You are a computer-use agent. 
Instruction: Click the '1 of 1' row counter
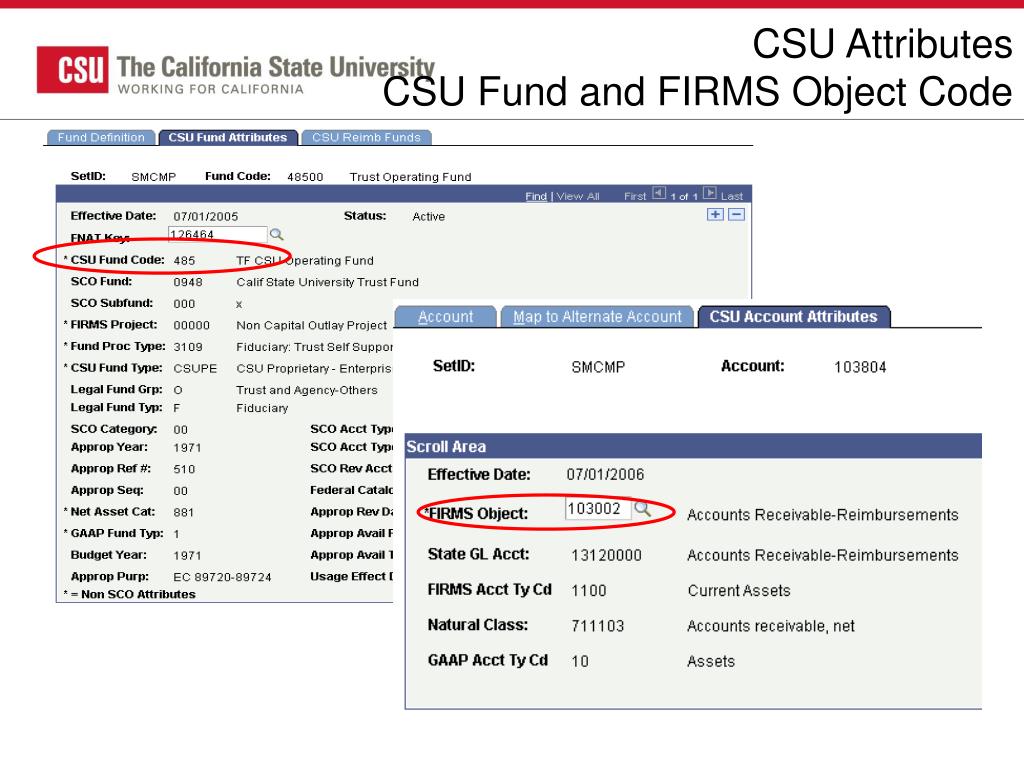[684, 196]
